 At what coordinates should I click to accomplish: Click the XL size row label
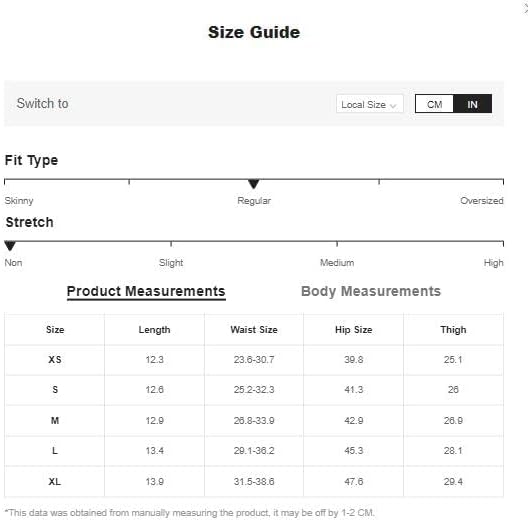pyautogui.click(x=55, y=482)
